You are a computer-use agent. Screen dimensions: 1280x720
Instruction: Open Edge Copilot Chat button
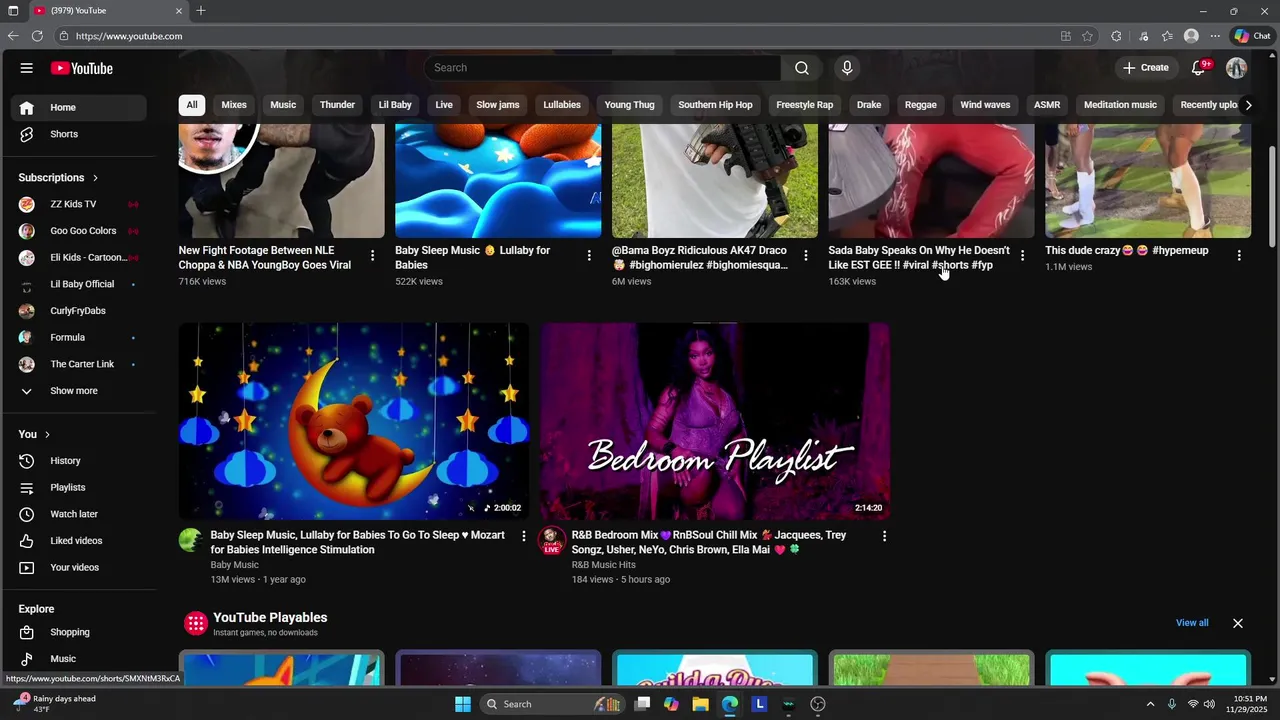[x=1252, y=36]
